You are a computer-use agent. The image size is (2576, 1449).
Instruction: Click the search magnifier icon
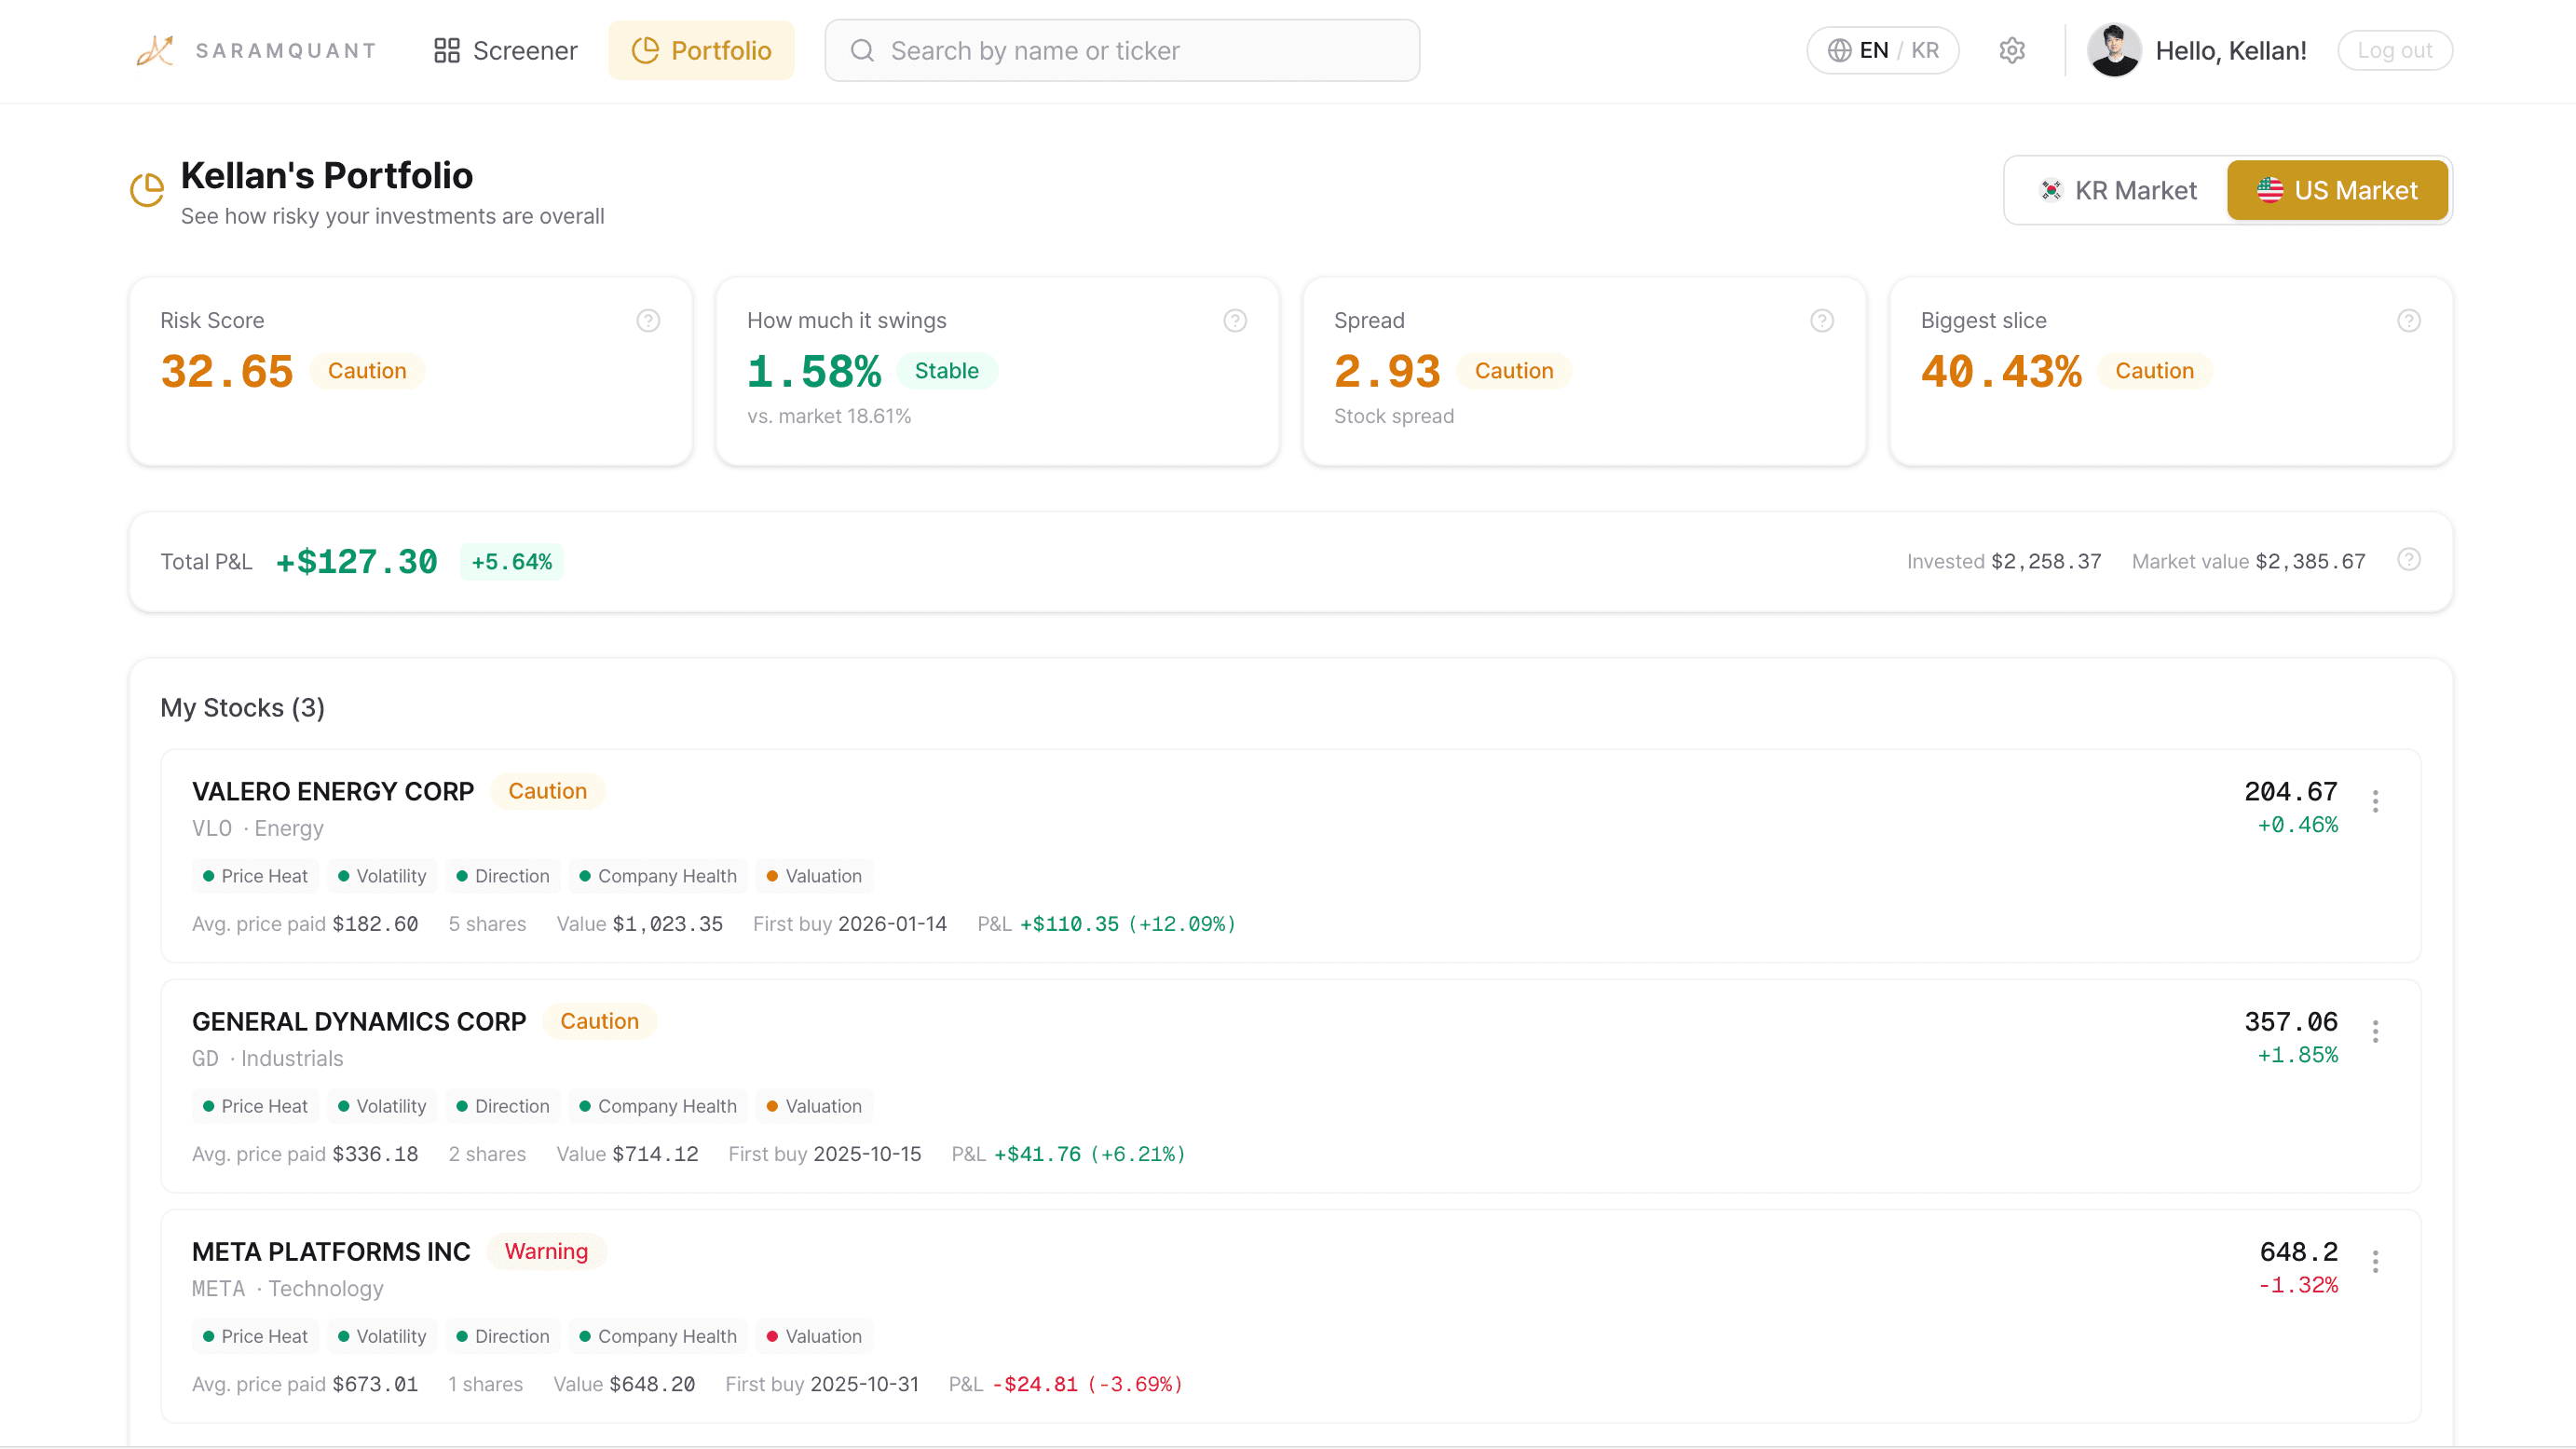[x=861, y=50]
